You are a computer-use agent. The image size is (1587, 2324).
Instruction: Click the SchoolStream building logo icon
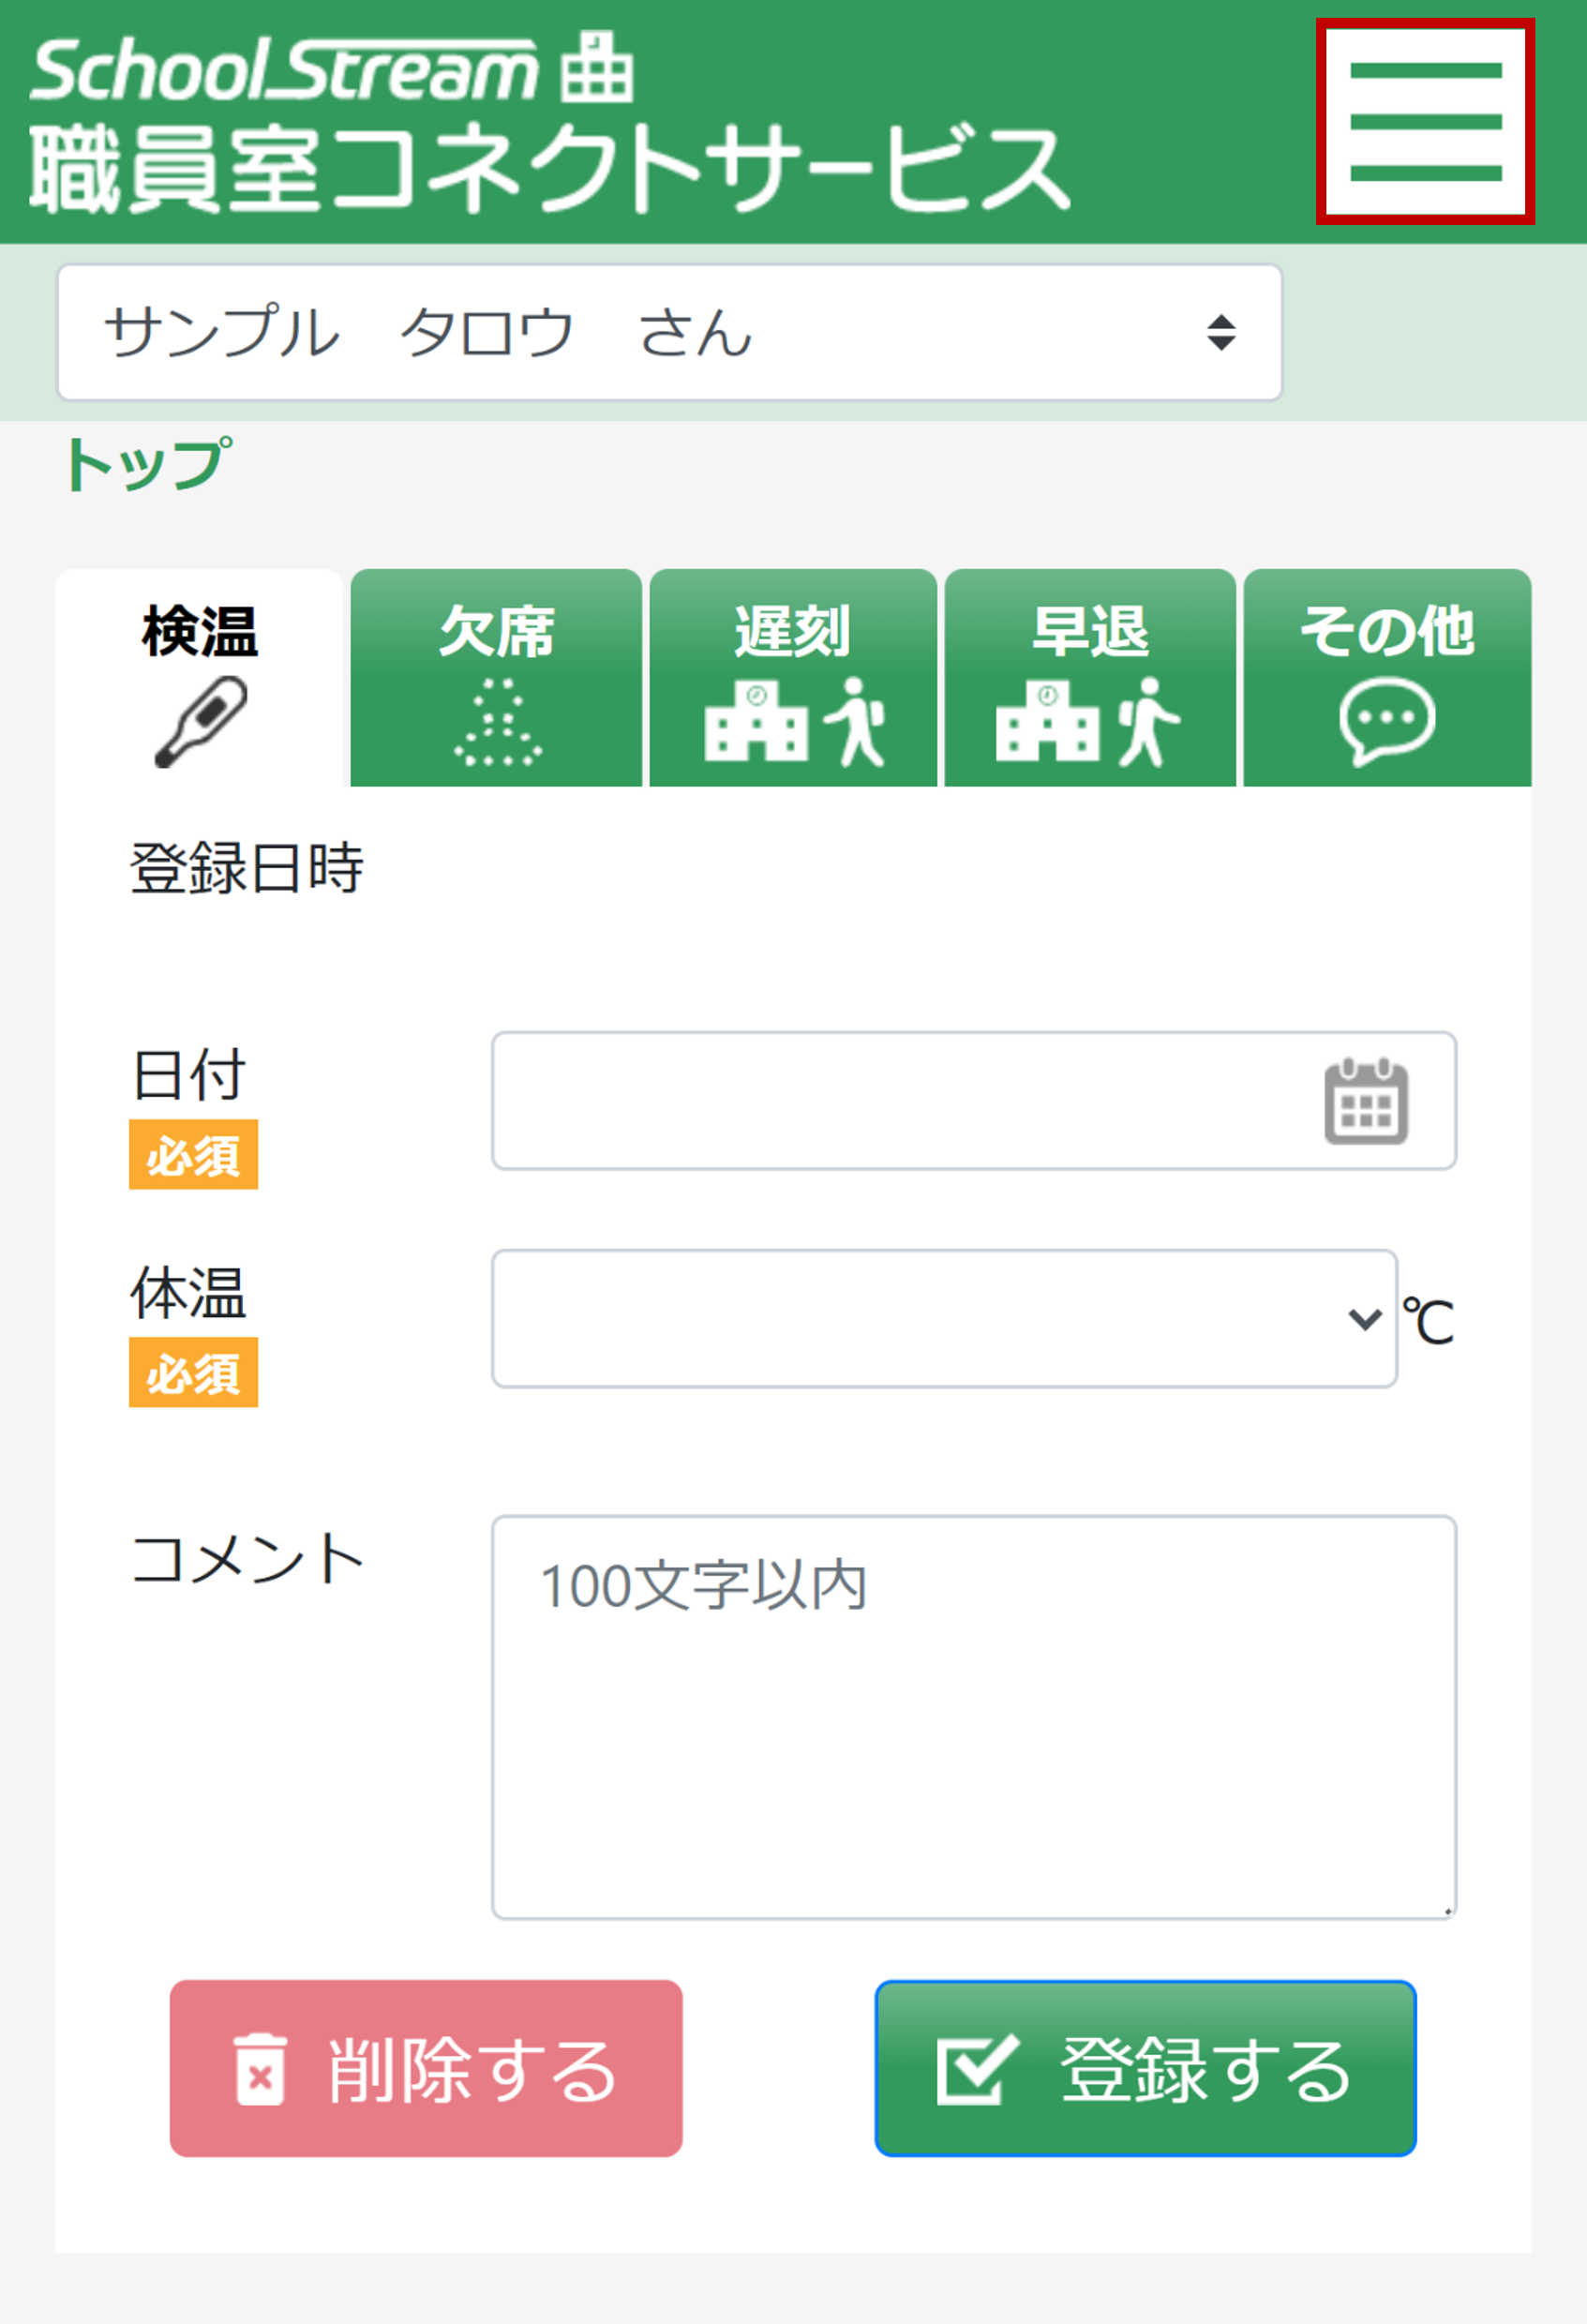pyautogui.click(x=596, y=67)
